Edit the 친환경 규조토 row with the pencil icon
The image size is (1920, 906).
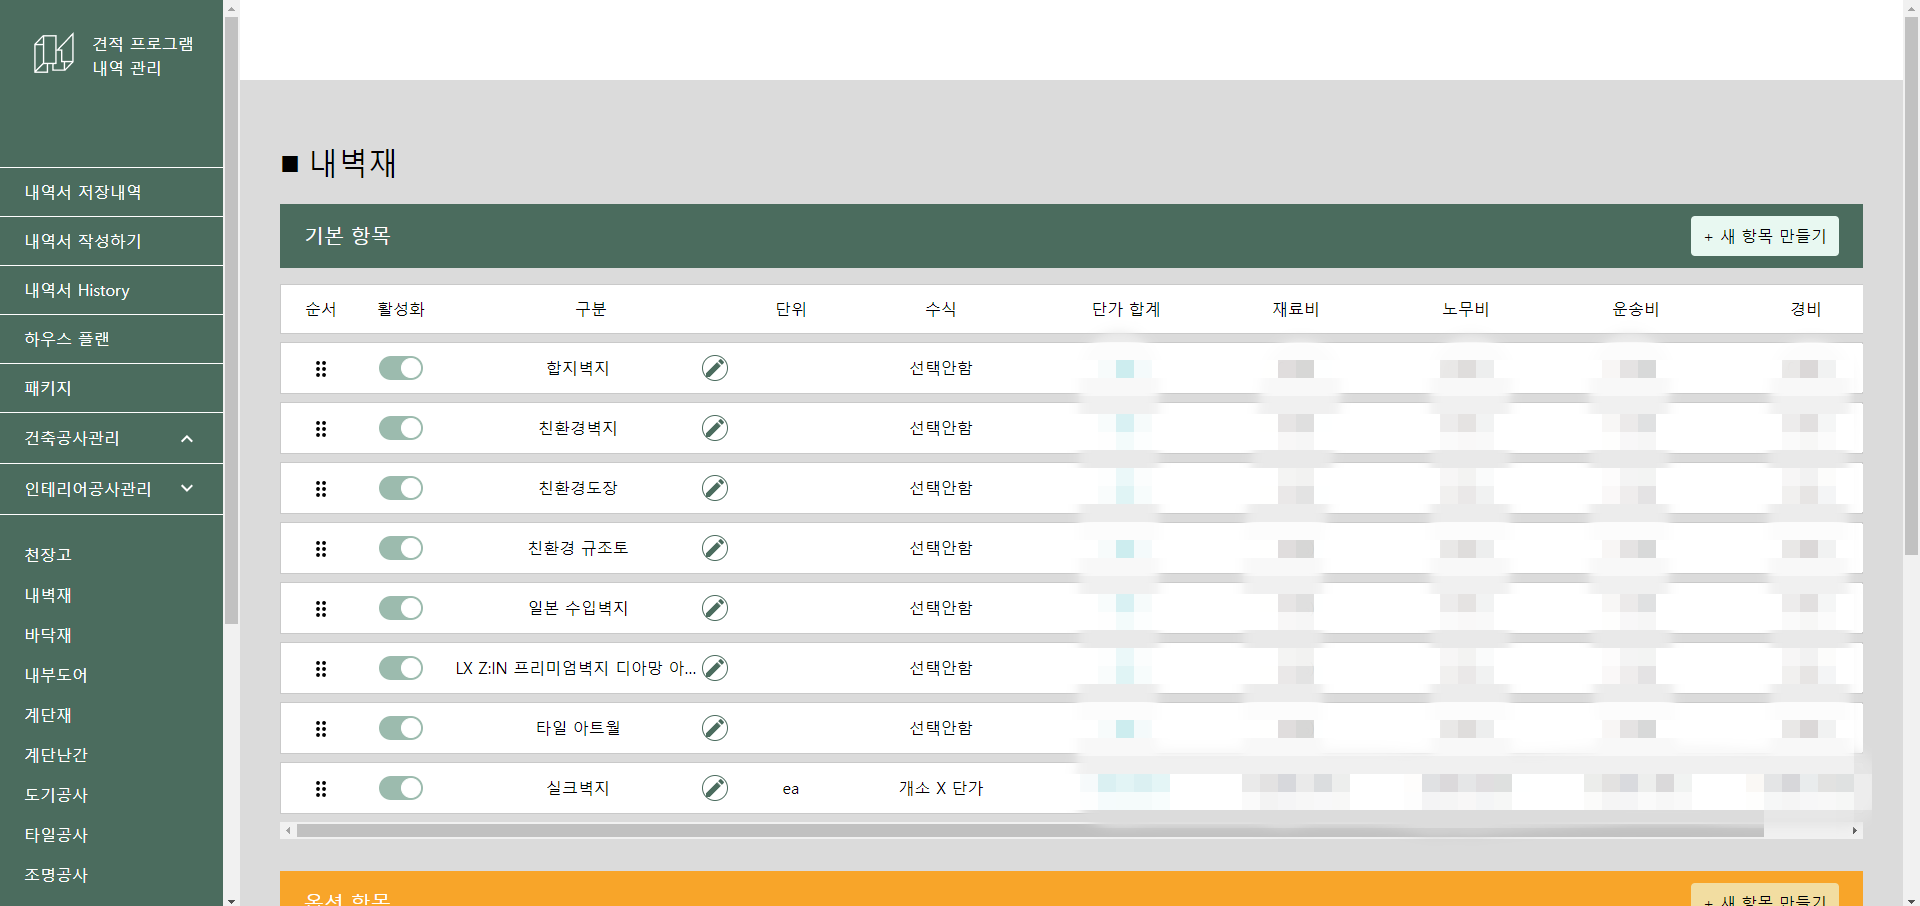point(715,548)
